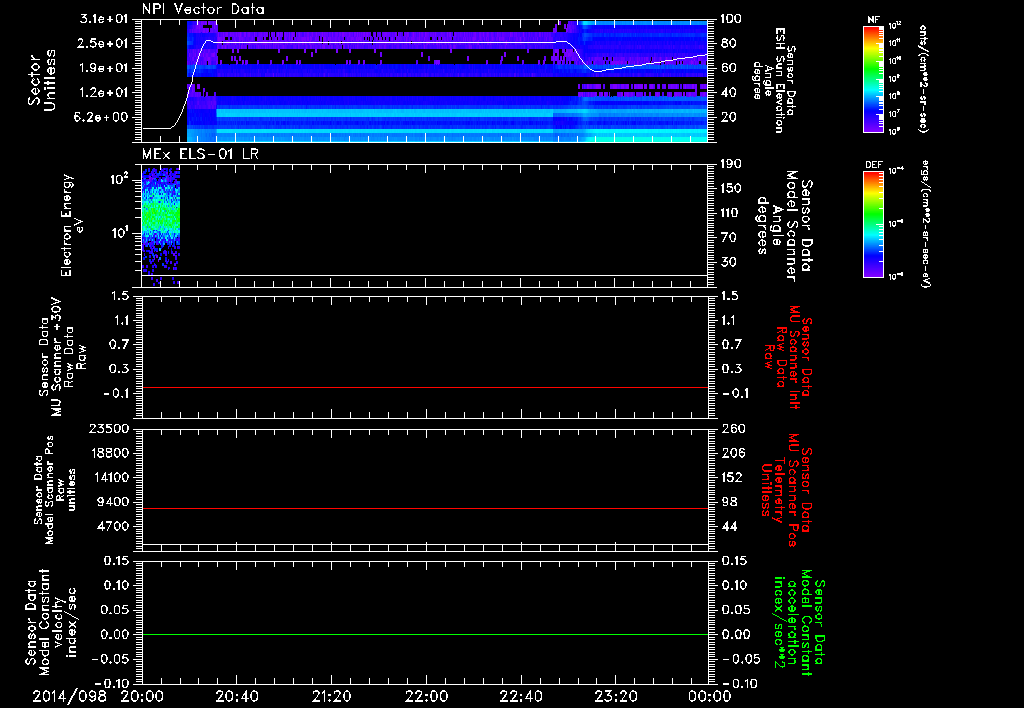Click the '2014/098 20:00' start time label
The height and width of the screenshot is (708, 1024).
tap(99, 697)
